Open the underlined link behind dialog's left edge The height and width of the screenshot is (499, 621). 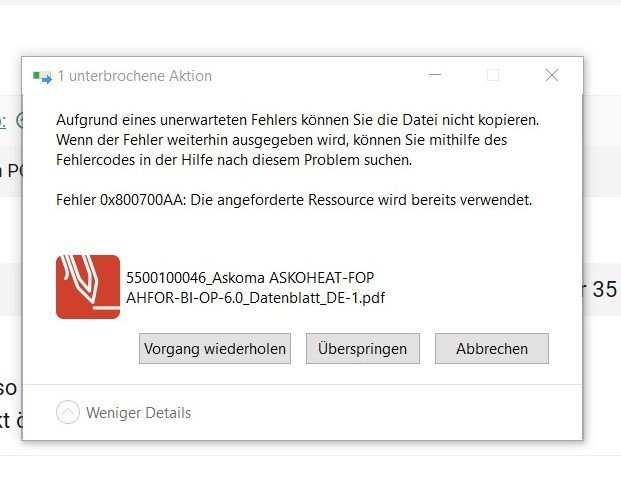coord(3,121)
